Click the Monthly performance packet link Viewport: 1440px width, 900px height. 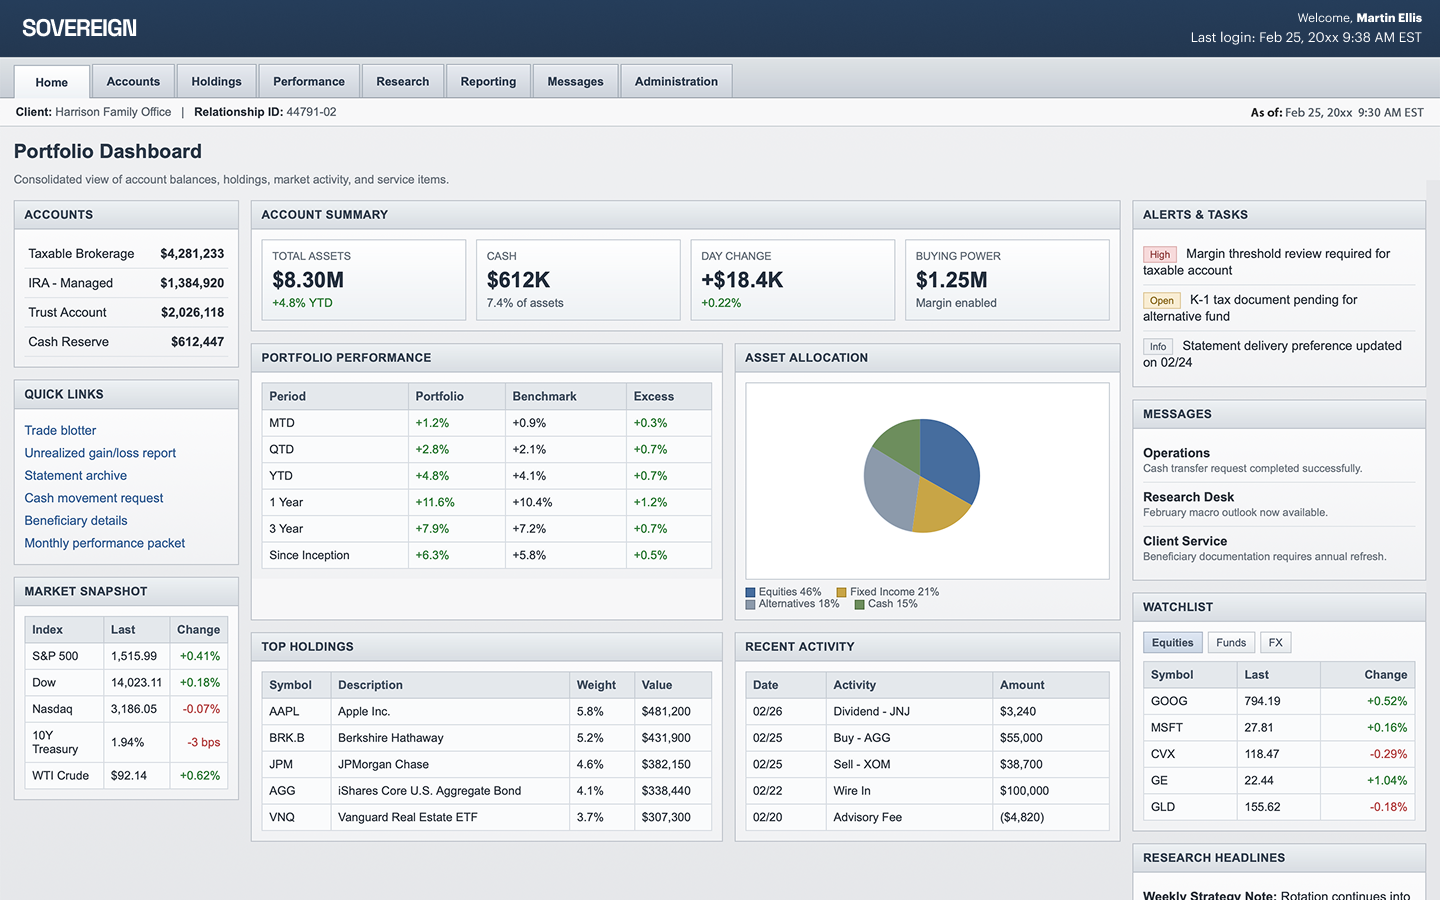[105, 543]
